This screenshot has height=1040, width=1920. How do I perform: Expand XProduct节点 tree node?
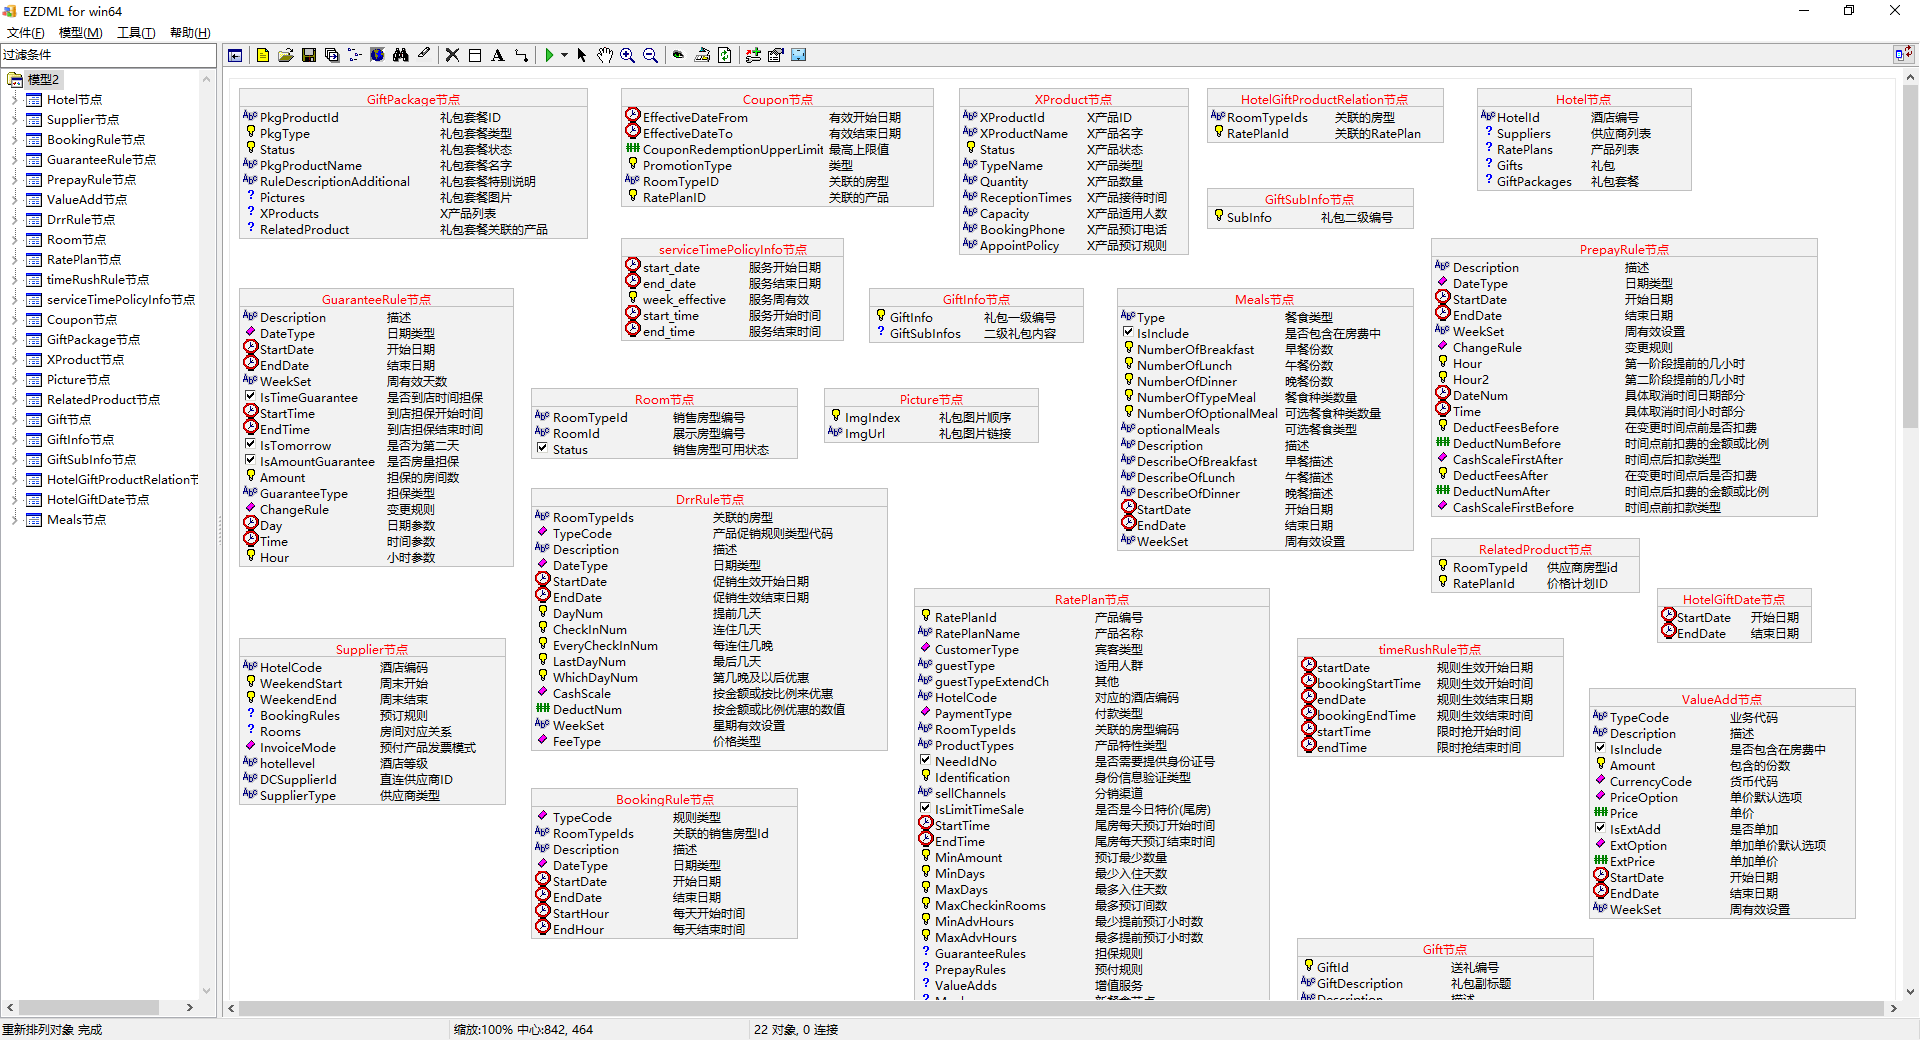[x=14, y=359]
